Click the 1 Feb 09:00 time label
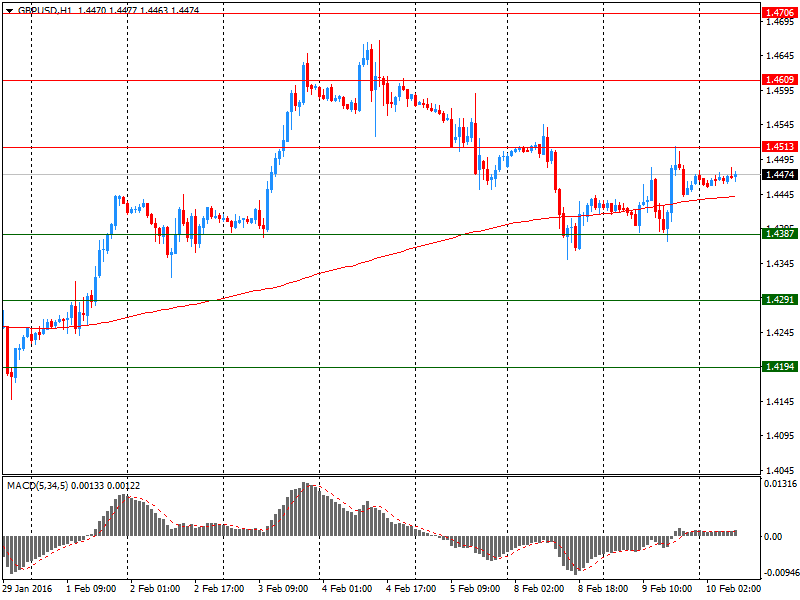 coord(91,589)
